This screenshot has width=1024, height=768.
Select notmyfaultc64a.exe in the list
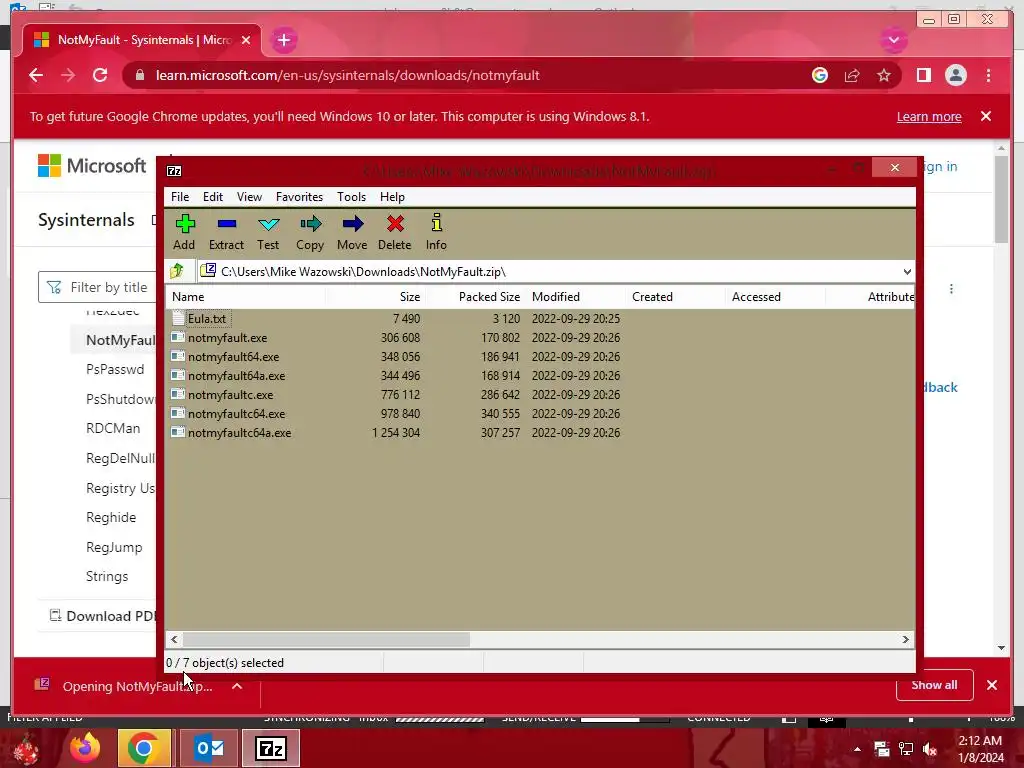(239, 432)
